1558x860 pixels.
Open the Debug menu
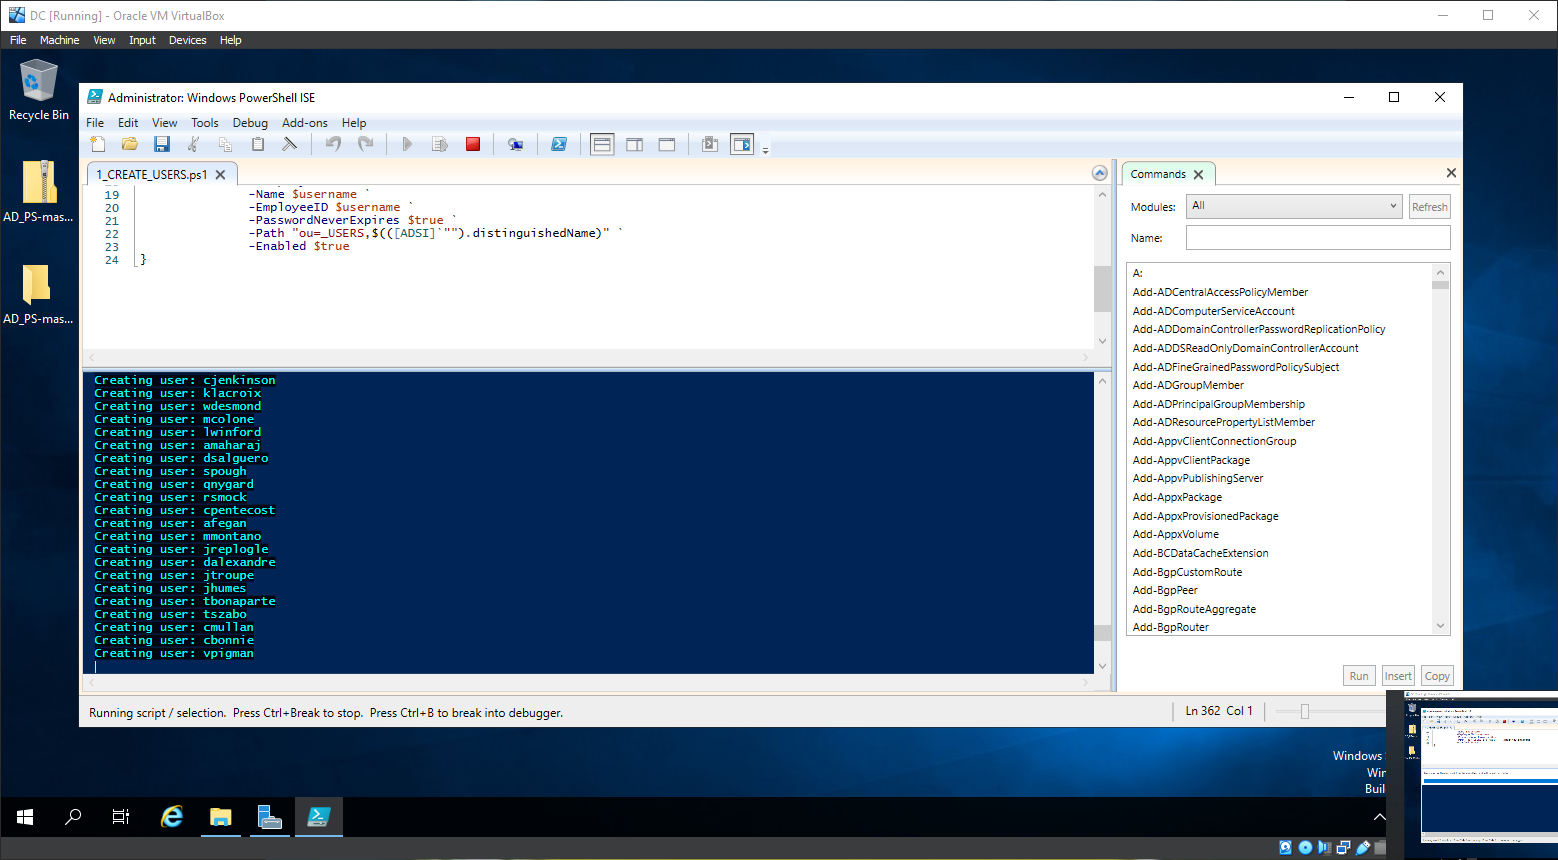click(x=250, y=122)
